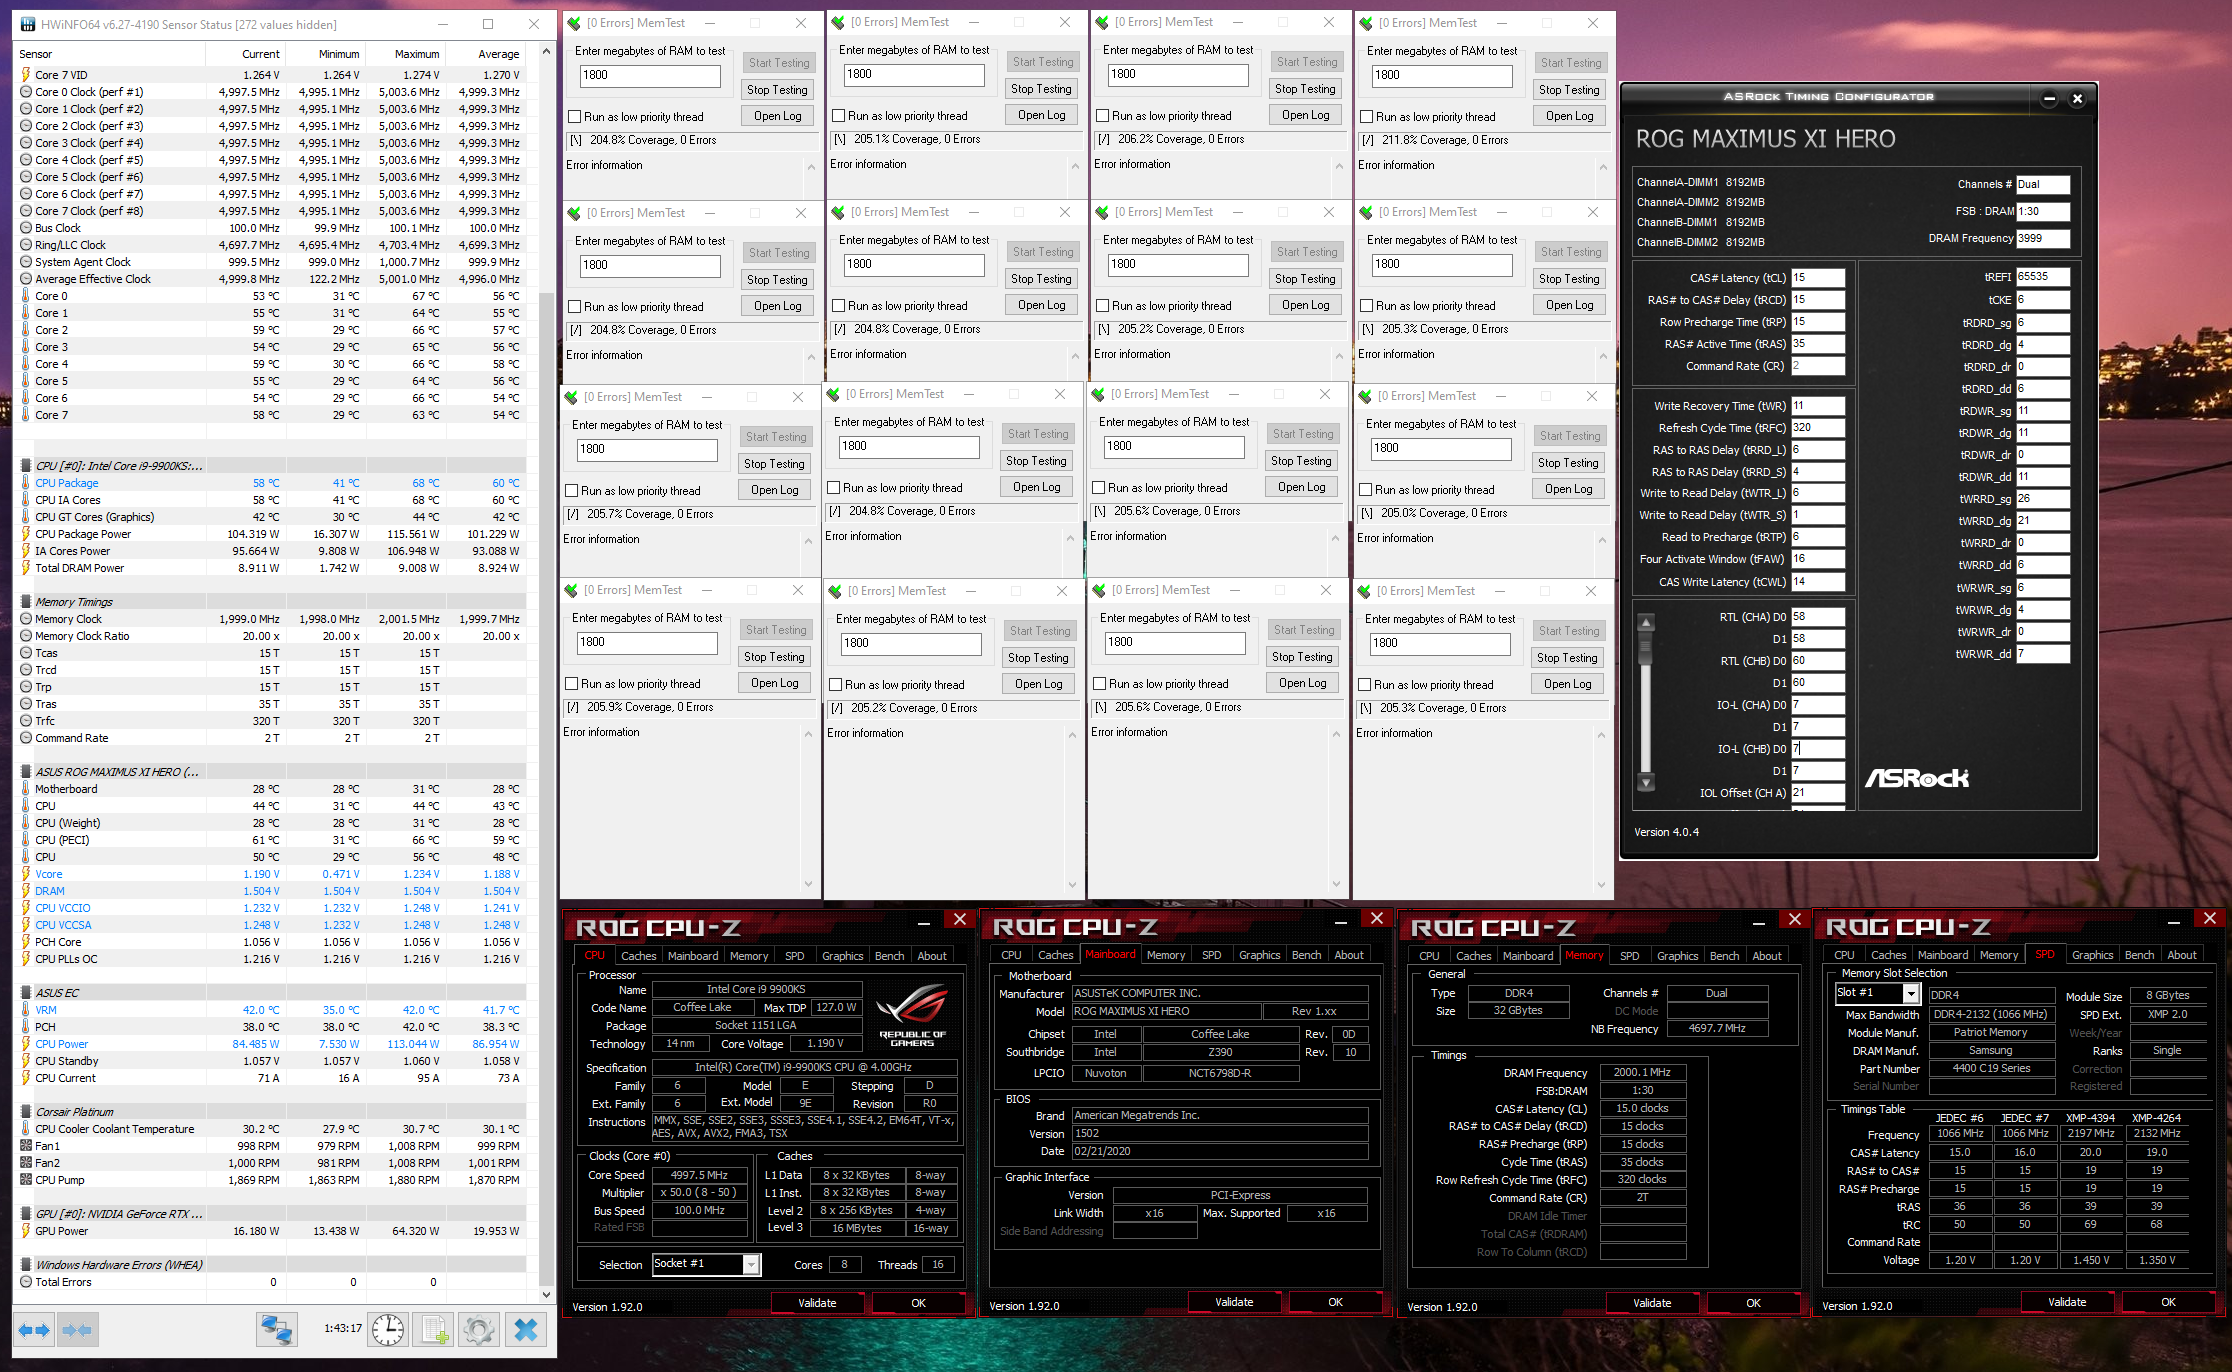Viewport: 2232px width, 1372px height.
Task: Click icon beside CPU Pump row
Action: [x=26, y=1180]
